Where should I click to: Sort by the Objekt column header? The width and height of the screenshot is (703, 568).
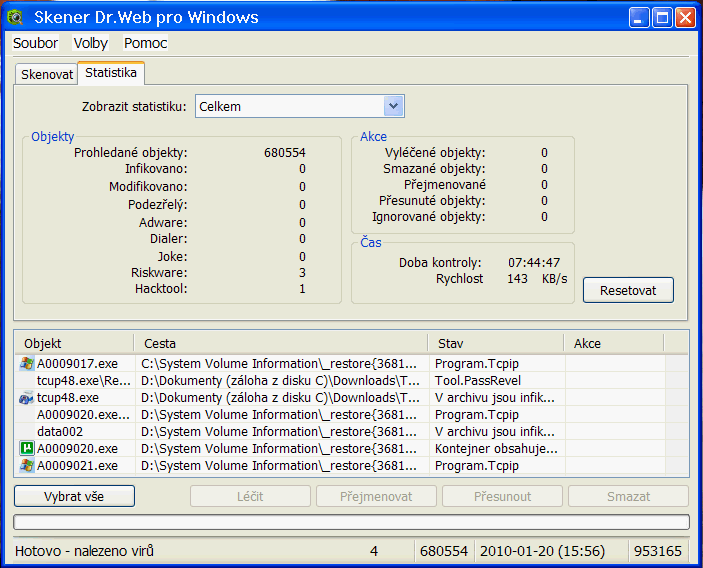pos(74,343)
